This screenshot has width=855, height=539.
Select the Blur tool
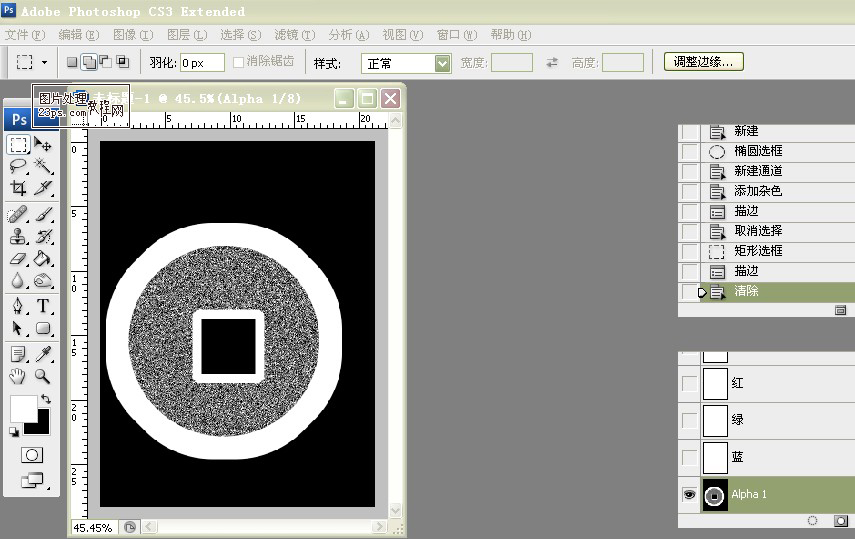coord(18,280)
